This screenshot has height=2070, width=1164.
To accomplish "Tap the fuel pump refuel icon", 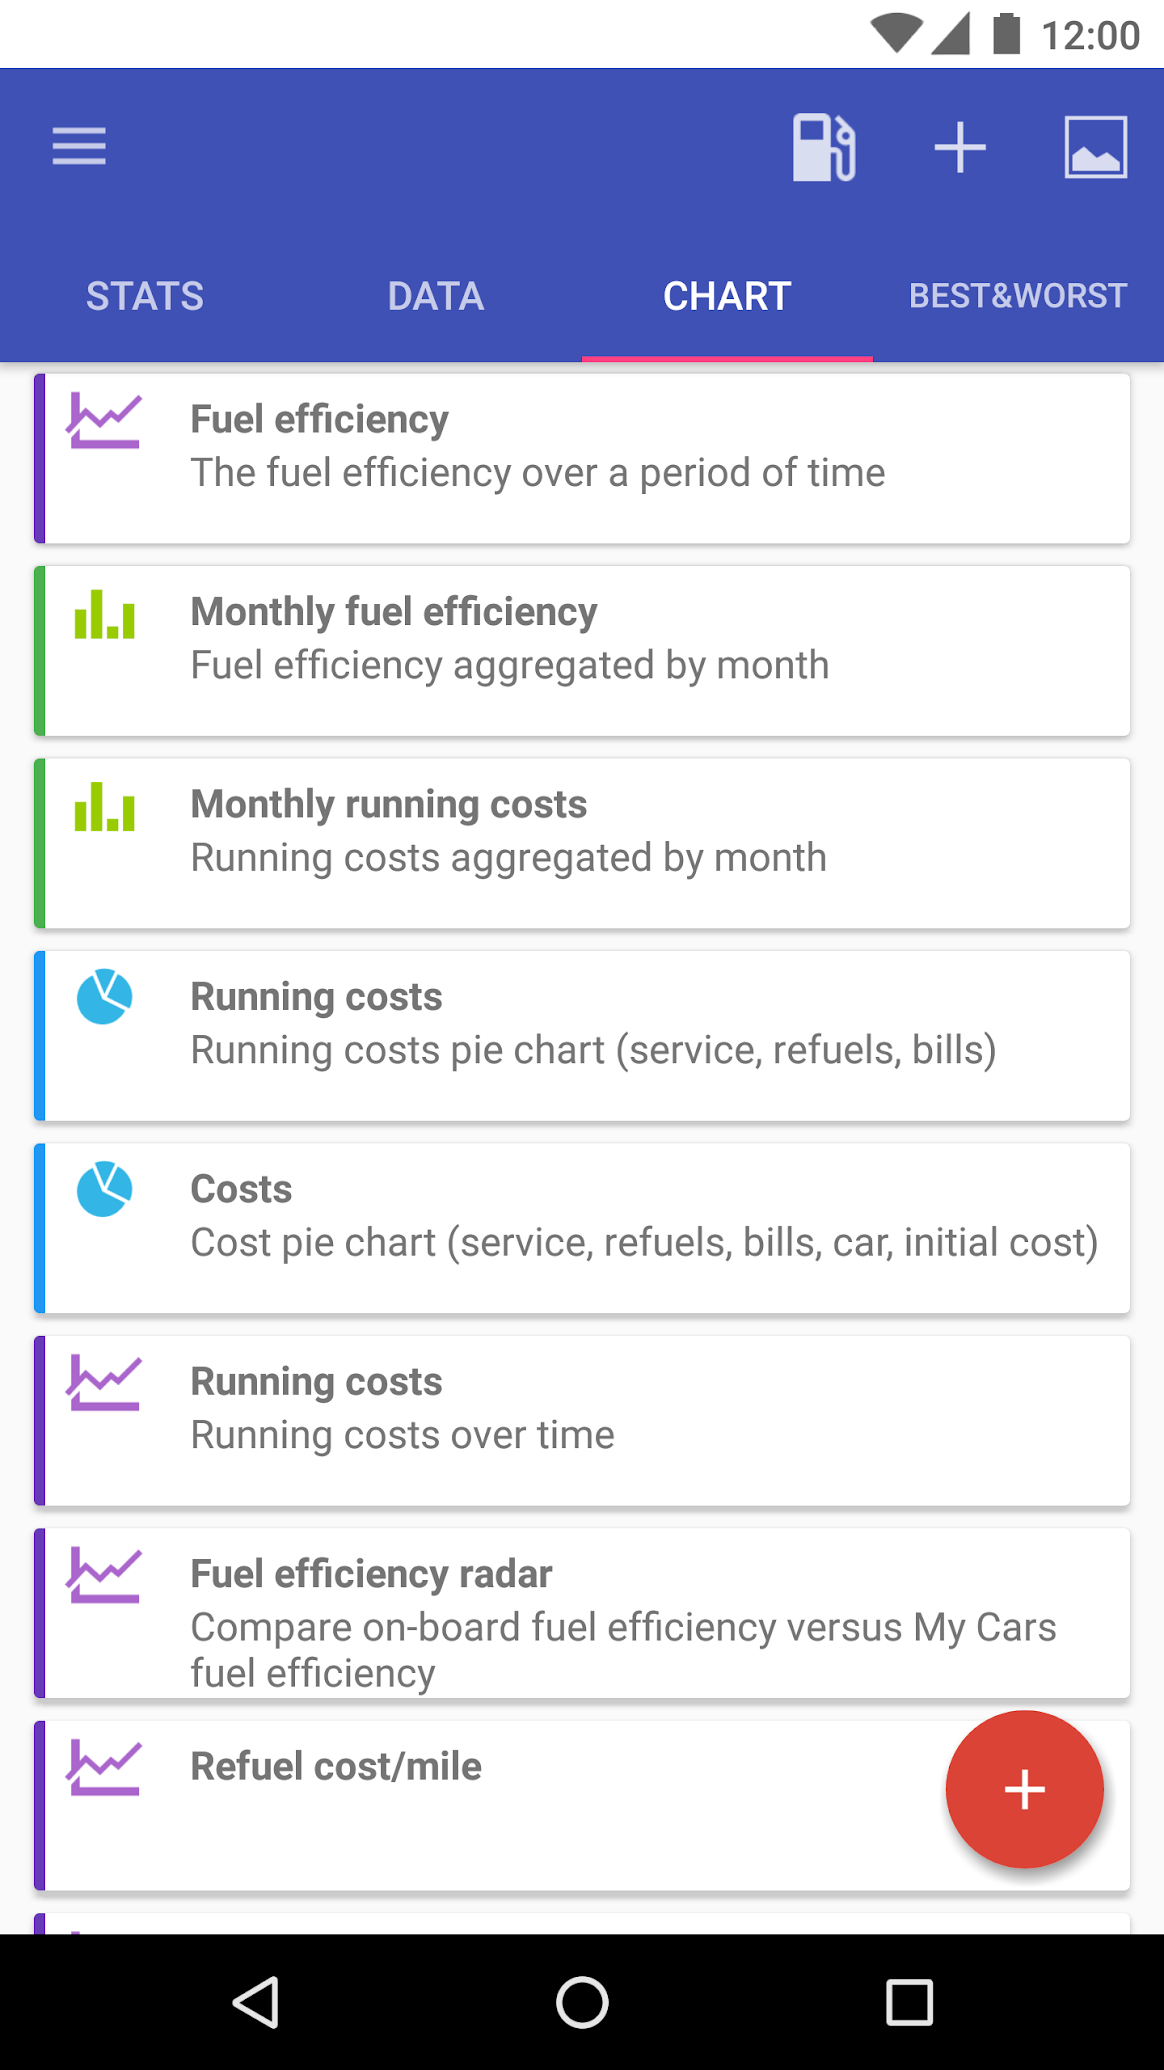I will 823,147.
